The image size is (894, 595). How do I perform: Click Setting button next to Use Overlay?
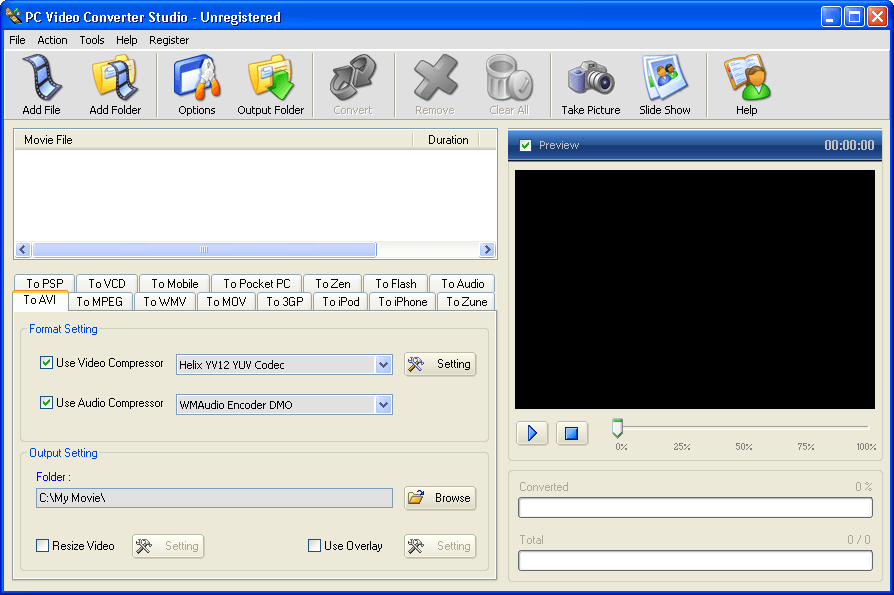click(440, 545)
